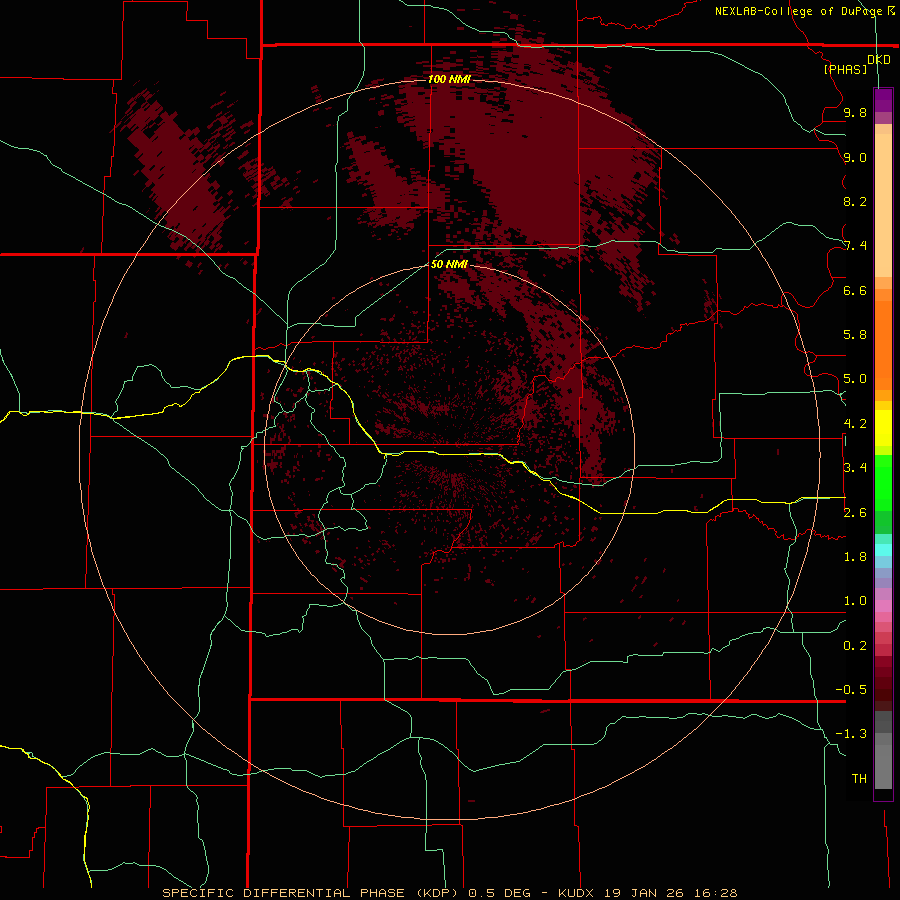This screenshot has height=900, width=900.
Task: Click the 0.2 scale value
Action: click(855, 646)
